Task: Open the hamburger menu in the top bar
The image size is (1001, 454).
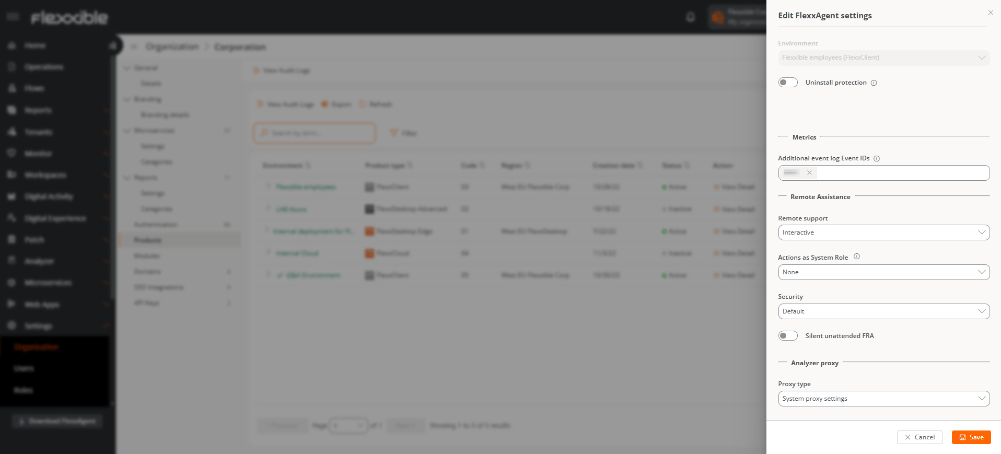Action: click(13, 17)
